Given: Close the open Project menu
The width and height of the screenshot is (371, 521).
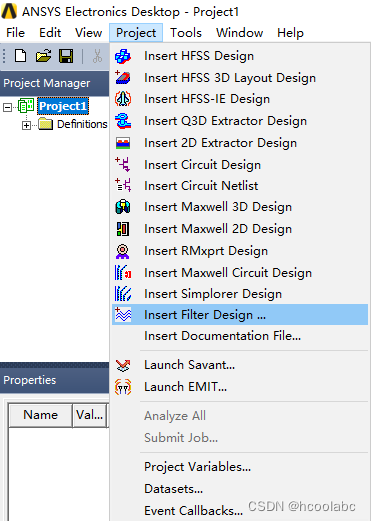Looking at the screenshot, I should coord(136,33).
